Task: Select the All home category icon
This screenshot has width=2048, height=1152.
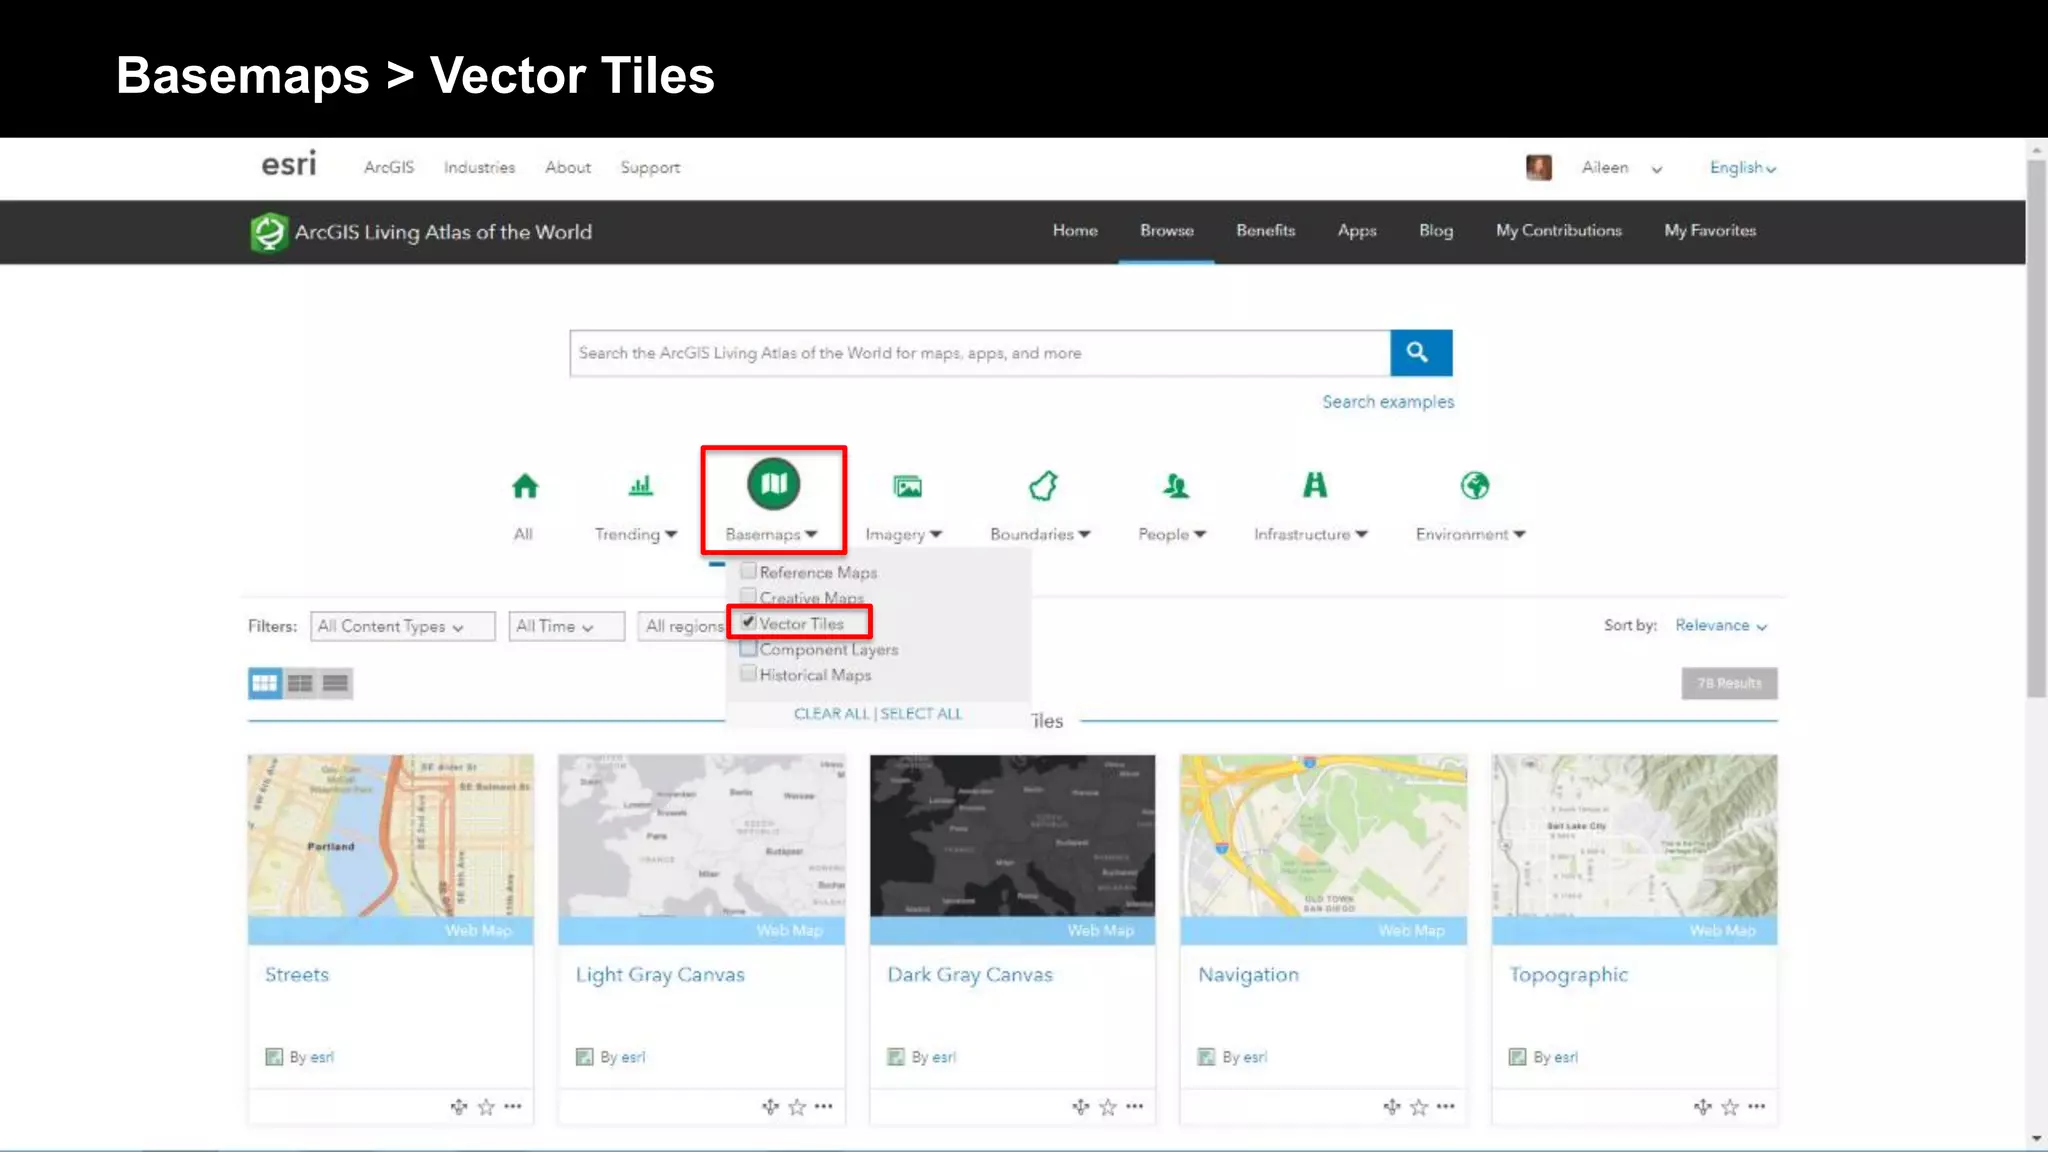Action: pos(525,486)
